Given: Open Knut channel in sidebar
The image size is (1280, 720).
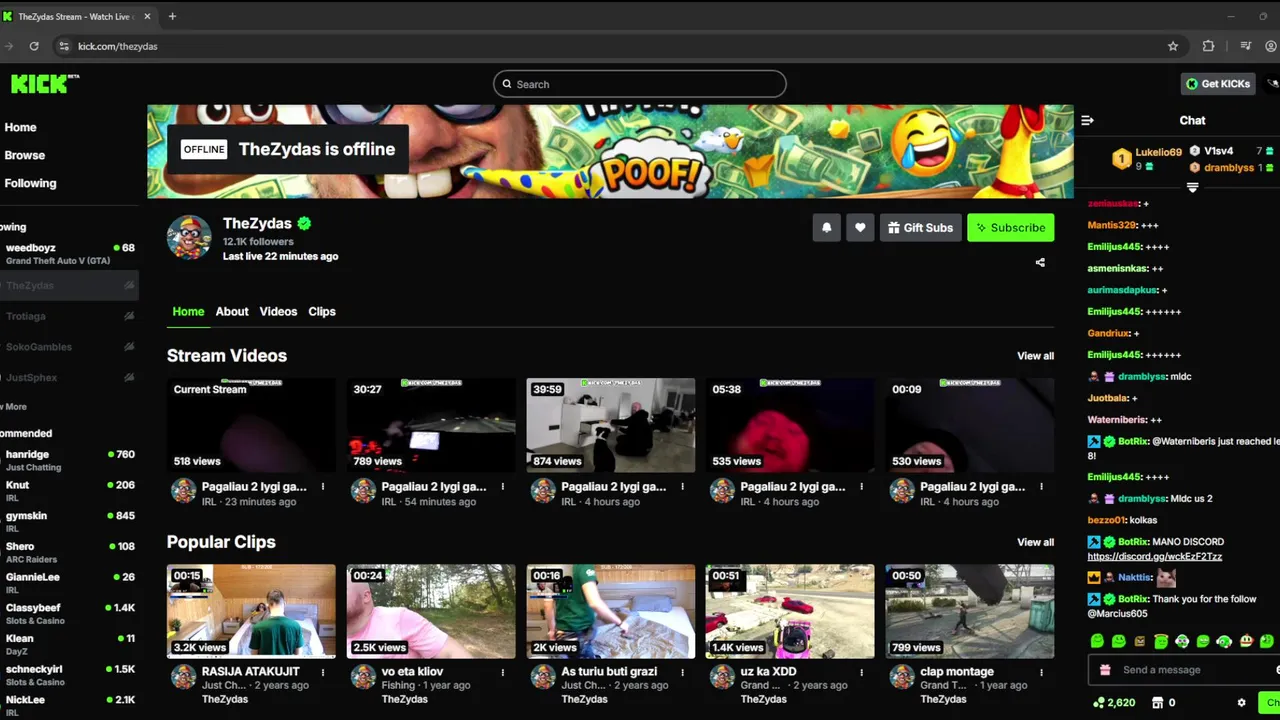Looking at the screenshot, I should [68, 491].
